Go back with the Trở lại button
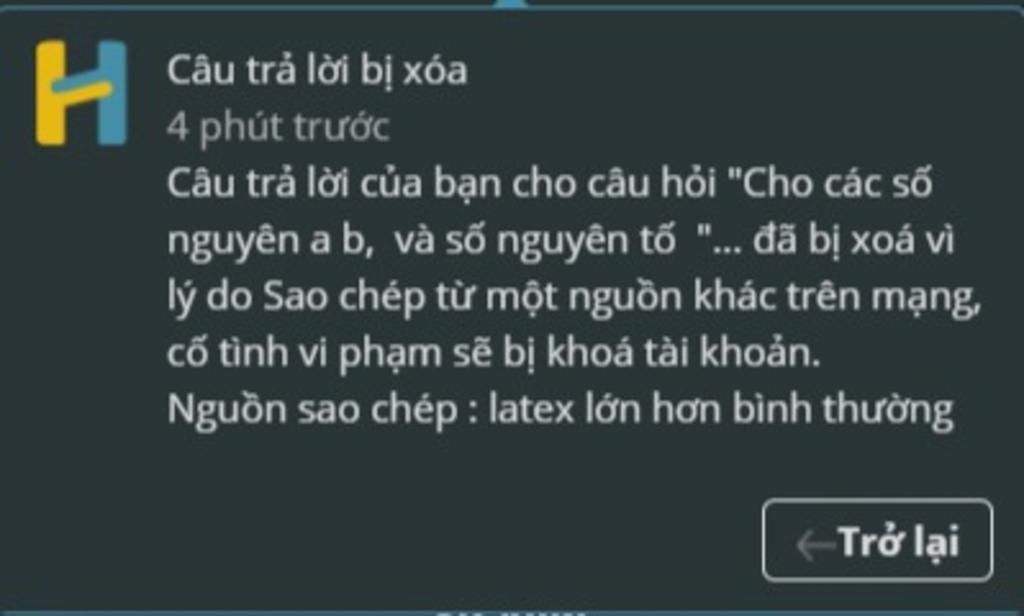The width and height of the screenshot is (1024, 616). [877, 540]
